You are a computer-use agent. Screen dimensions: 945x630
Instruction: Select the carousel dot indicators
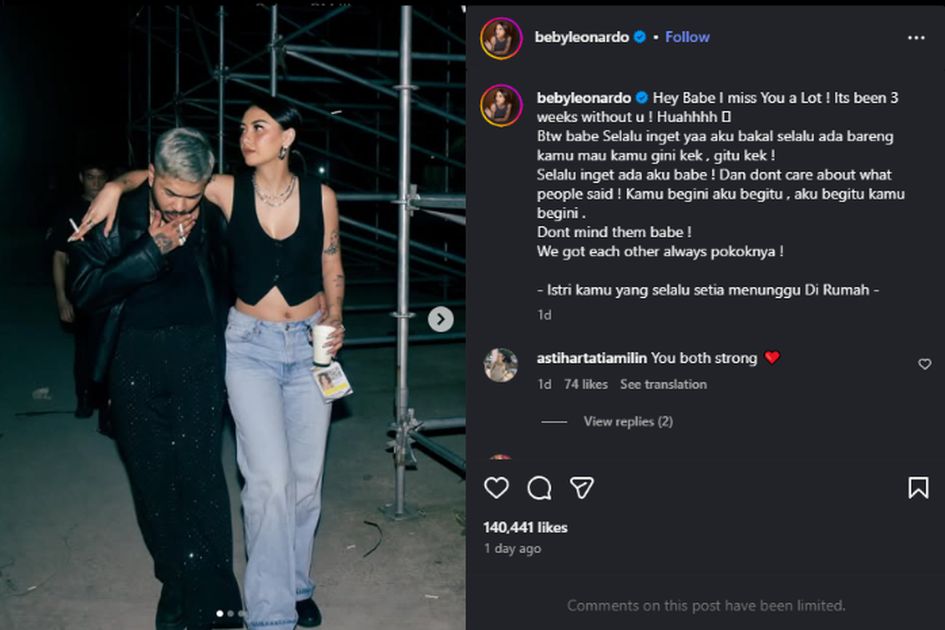point(230,613)
